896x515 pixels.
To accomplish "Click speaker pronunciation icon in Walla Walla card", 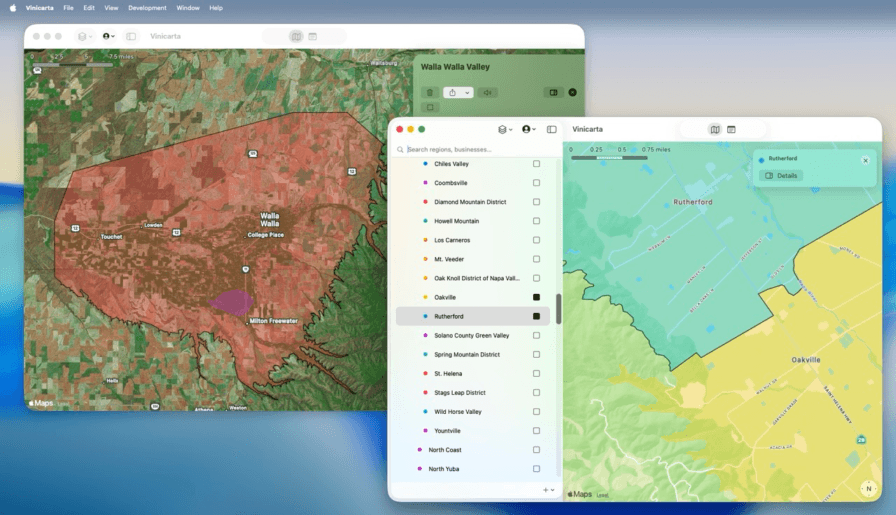I will (487, 93).
